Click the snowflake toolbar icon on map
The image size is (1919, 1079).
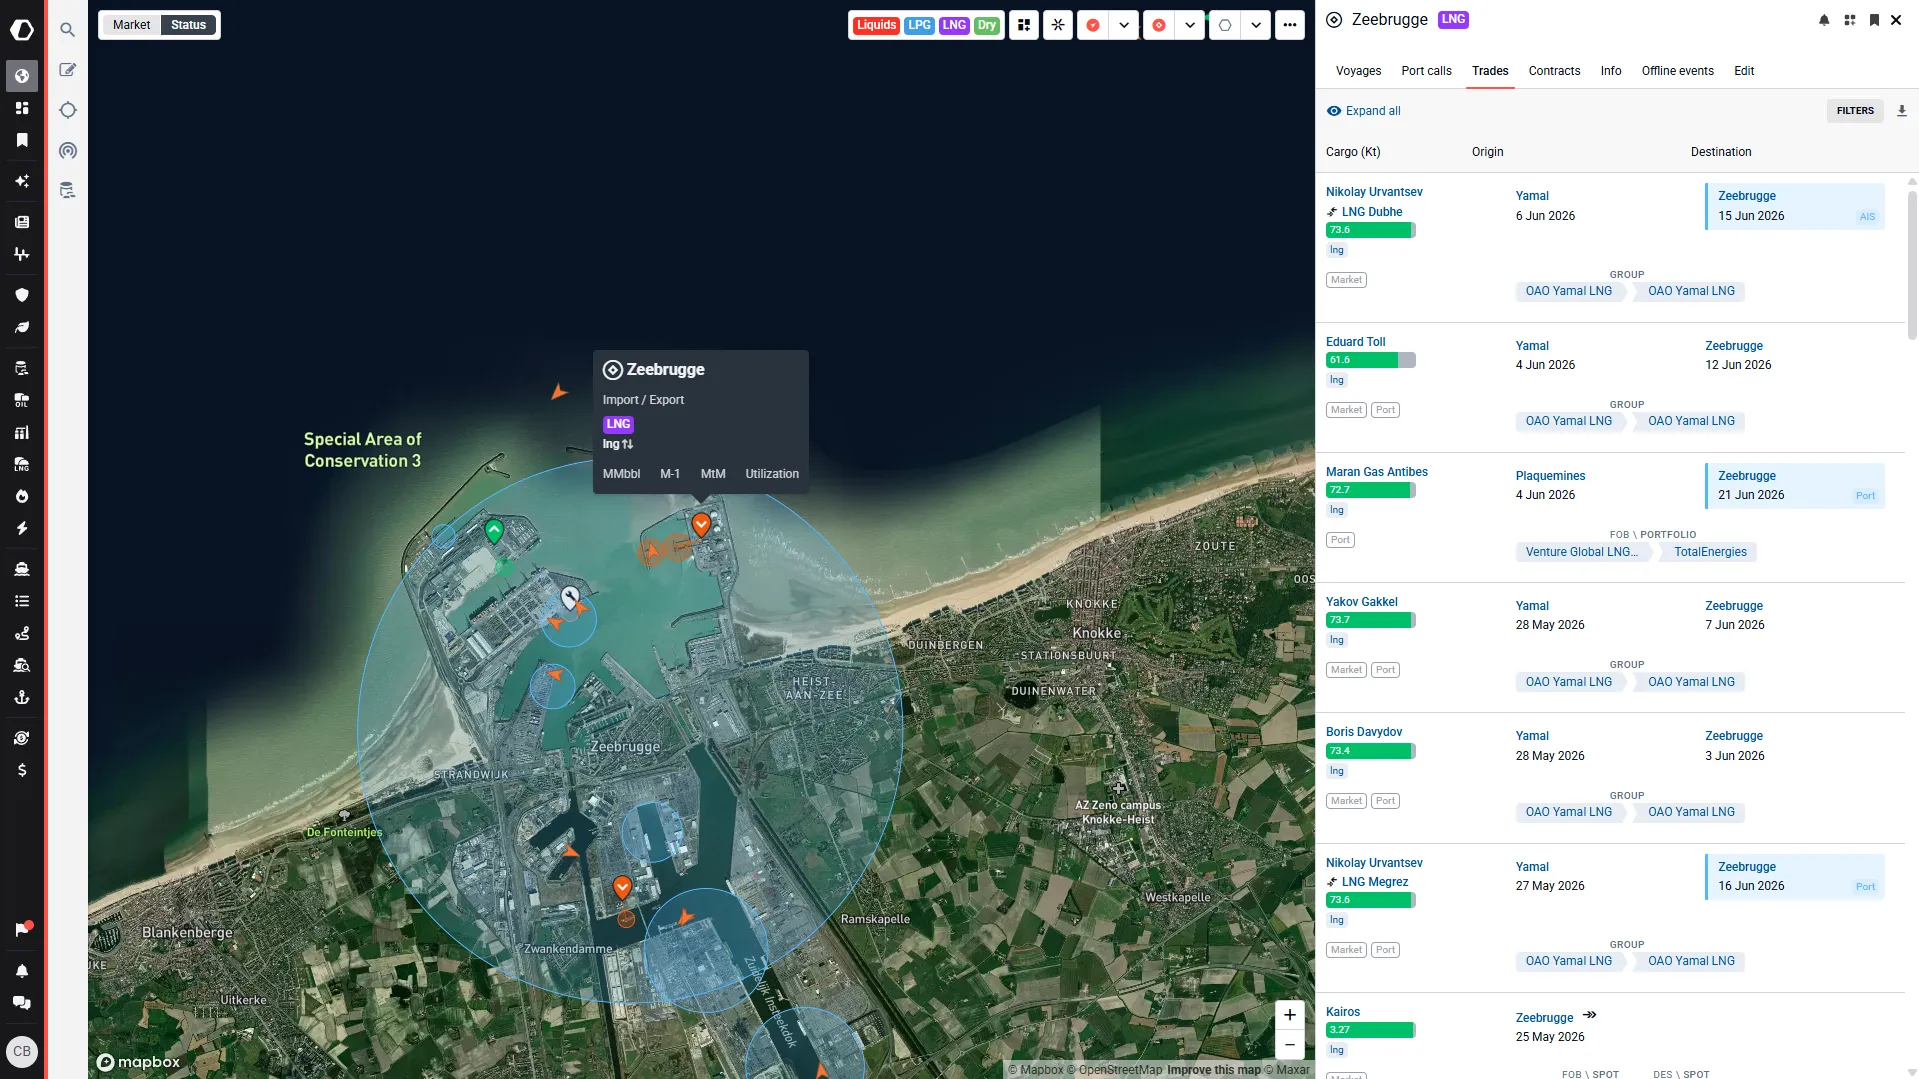[x=1058, y=25]
